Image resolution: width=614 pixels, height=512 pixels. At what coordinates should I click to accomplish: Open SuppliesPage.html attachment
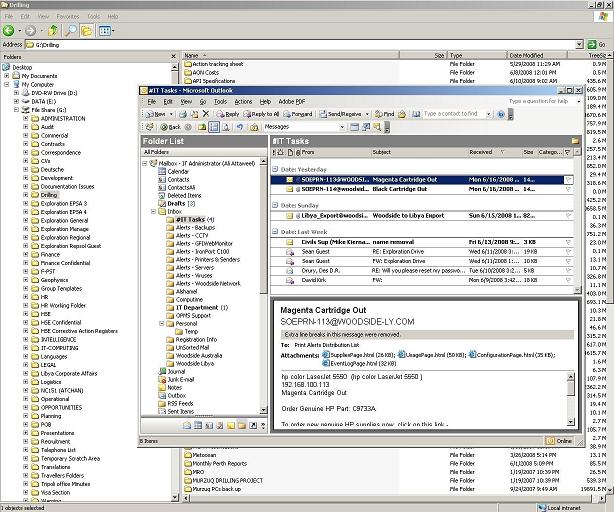pyautogui.click(x=358, y=355)
